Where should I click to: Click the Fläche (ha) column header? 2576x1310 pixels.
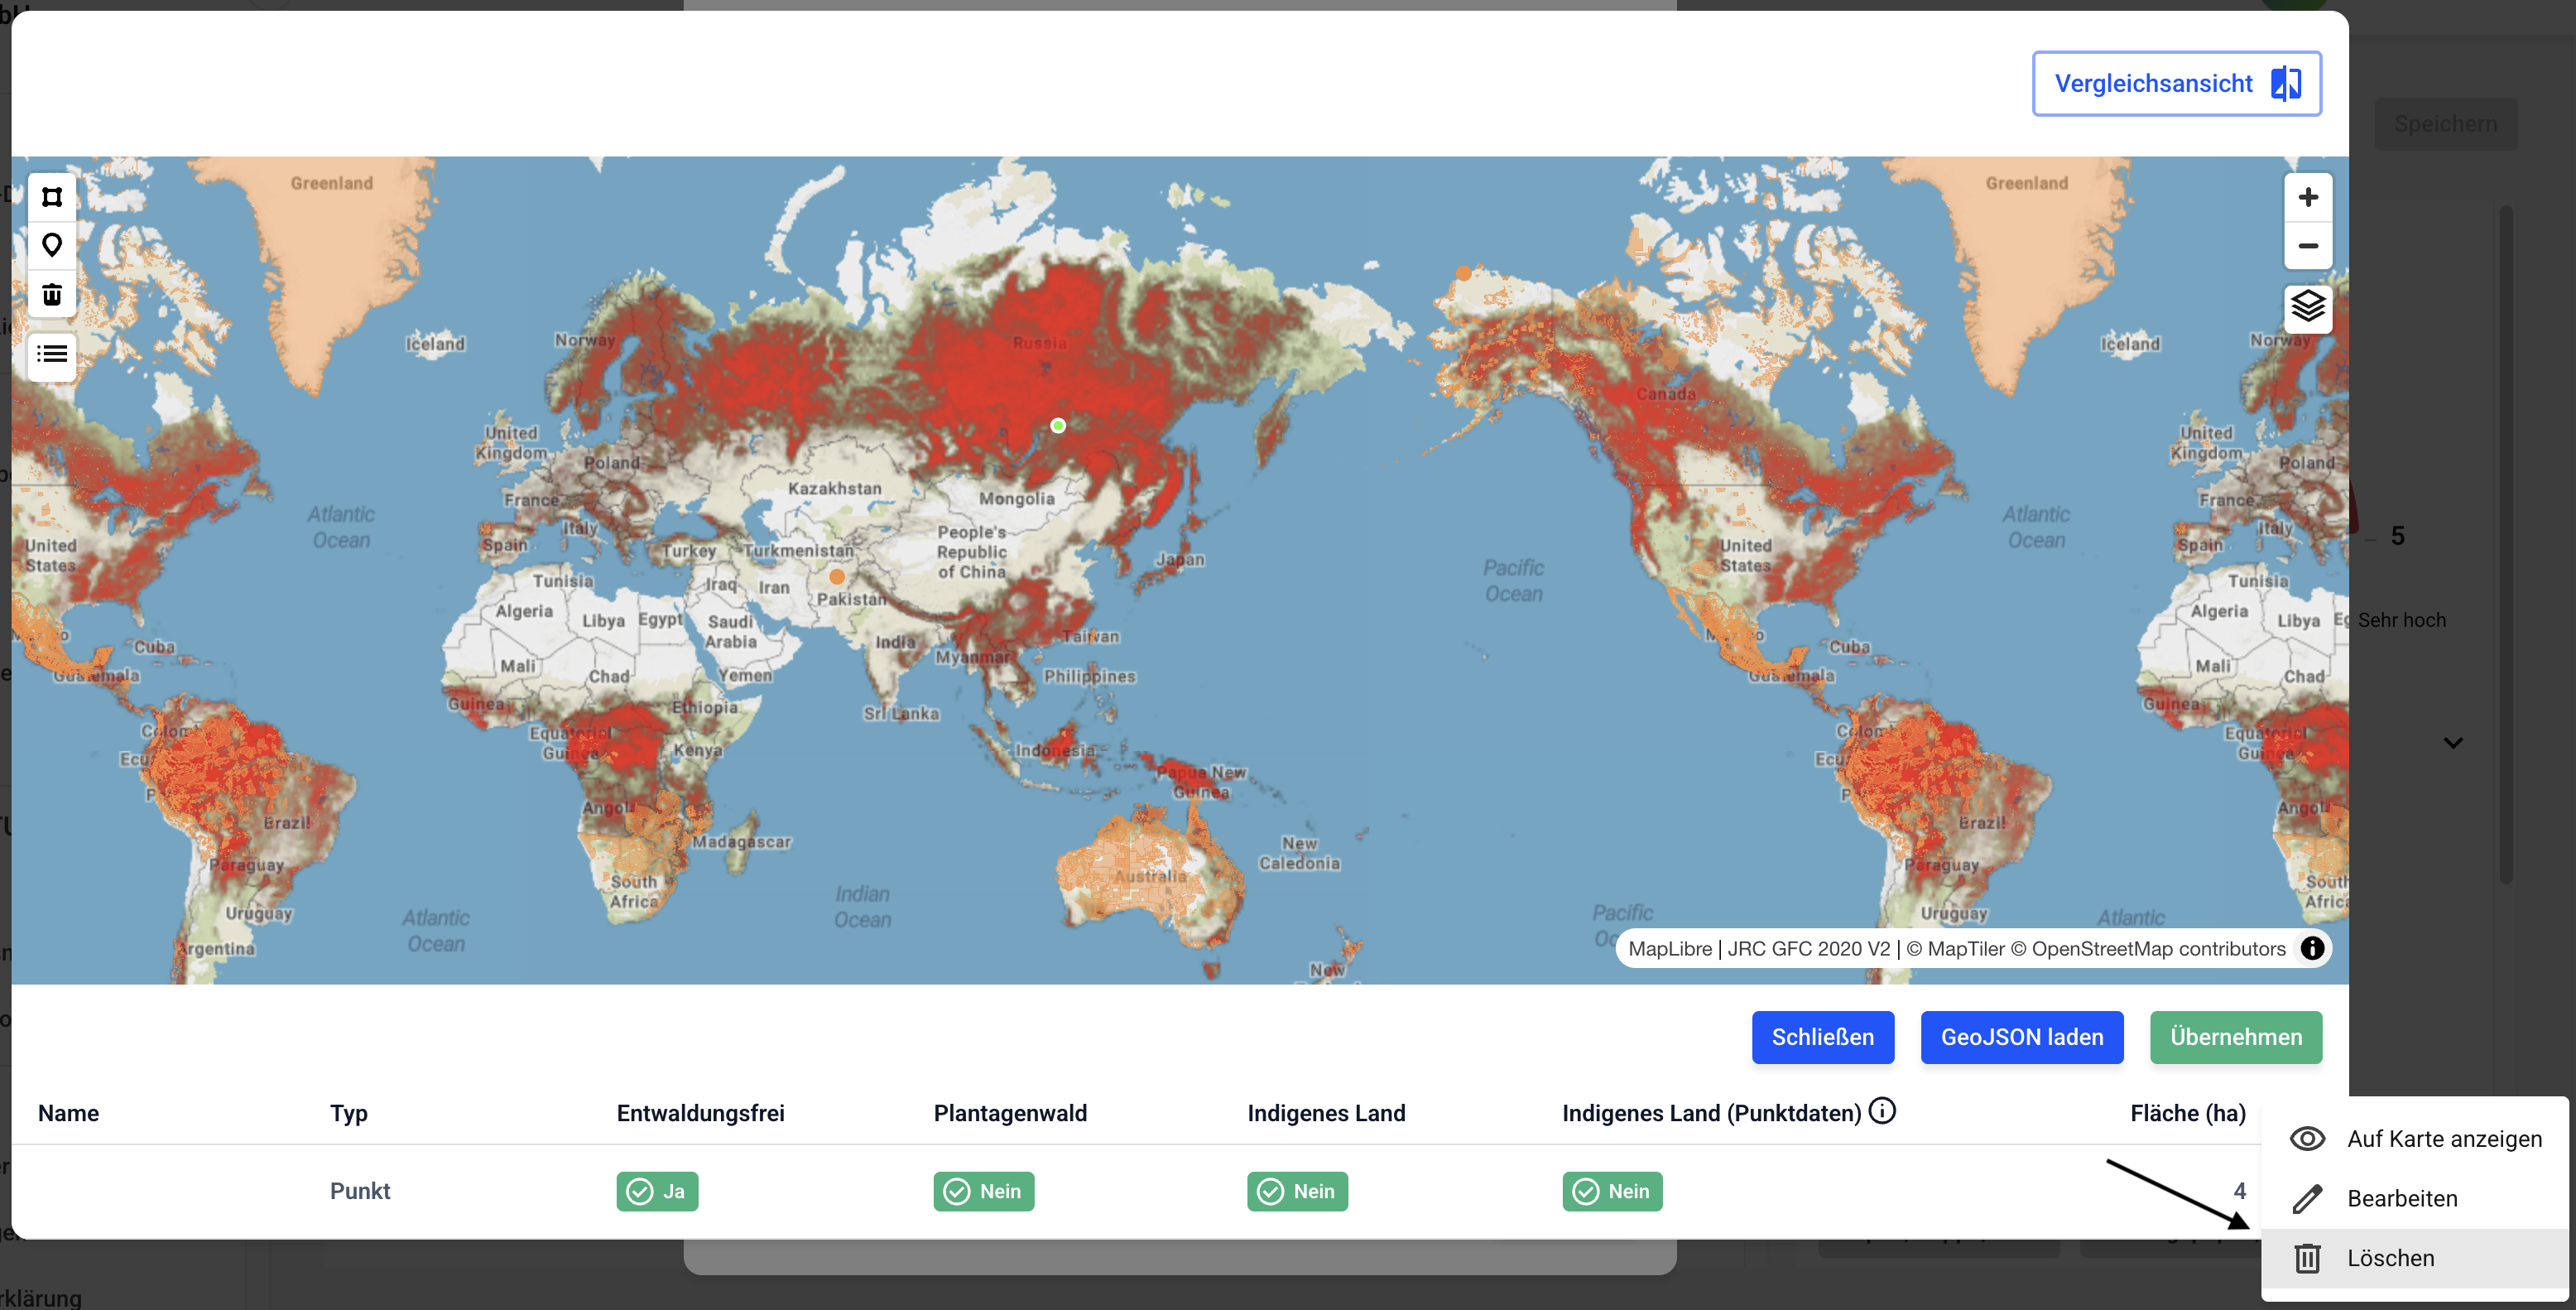pos(2187,1113)
